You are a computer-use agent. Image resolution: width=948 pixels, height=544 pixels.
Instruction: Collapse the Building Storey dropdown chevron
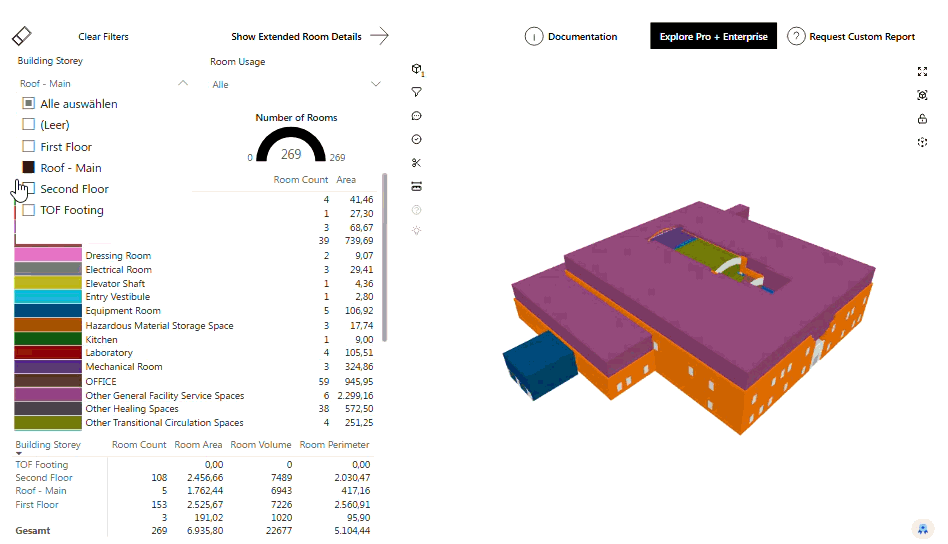pos(183,83)
